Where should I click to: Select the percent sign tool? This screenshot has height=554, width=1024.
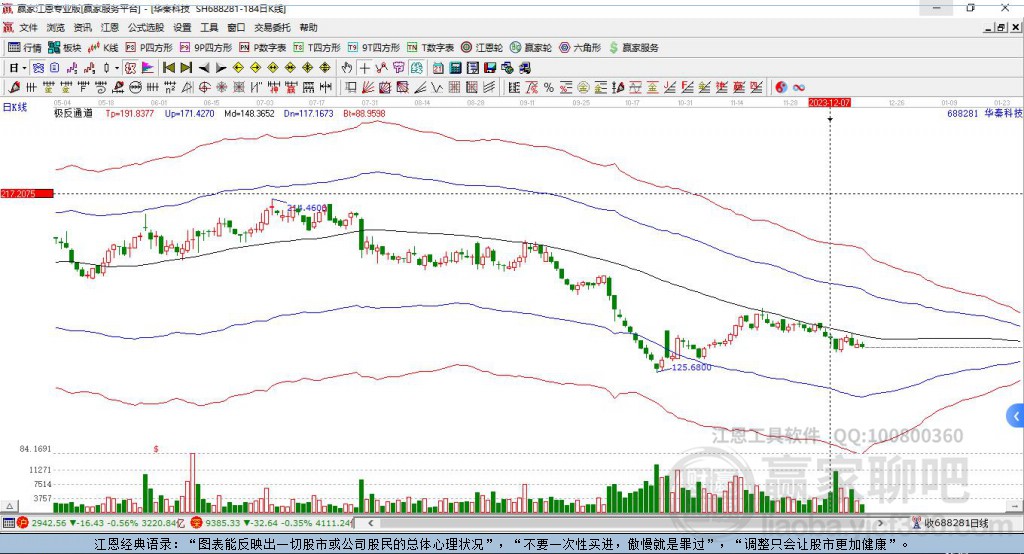549,88
